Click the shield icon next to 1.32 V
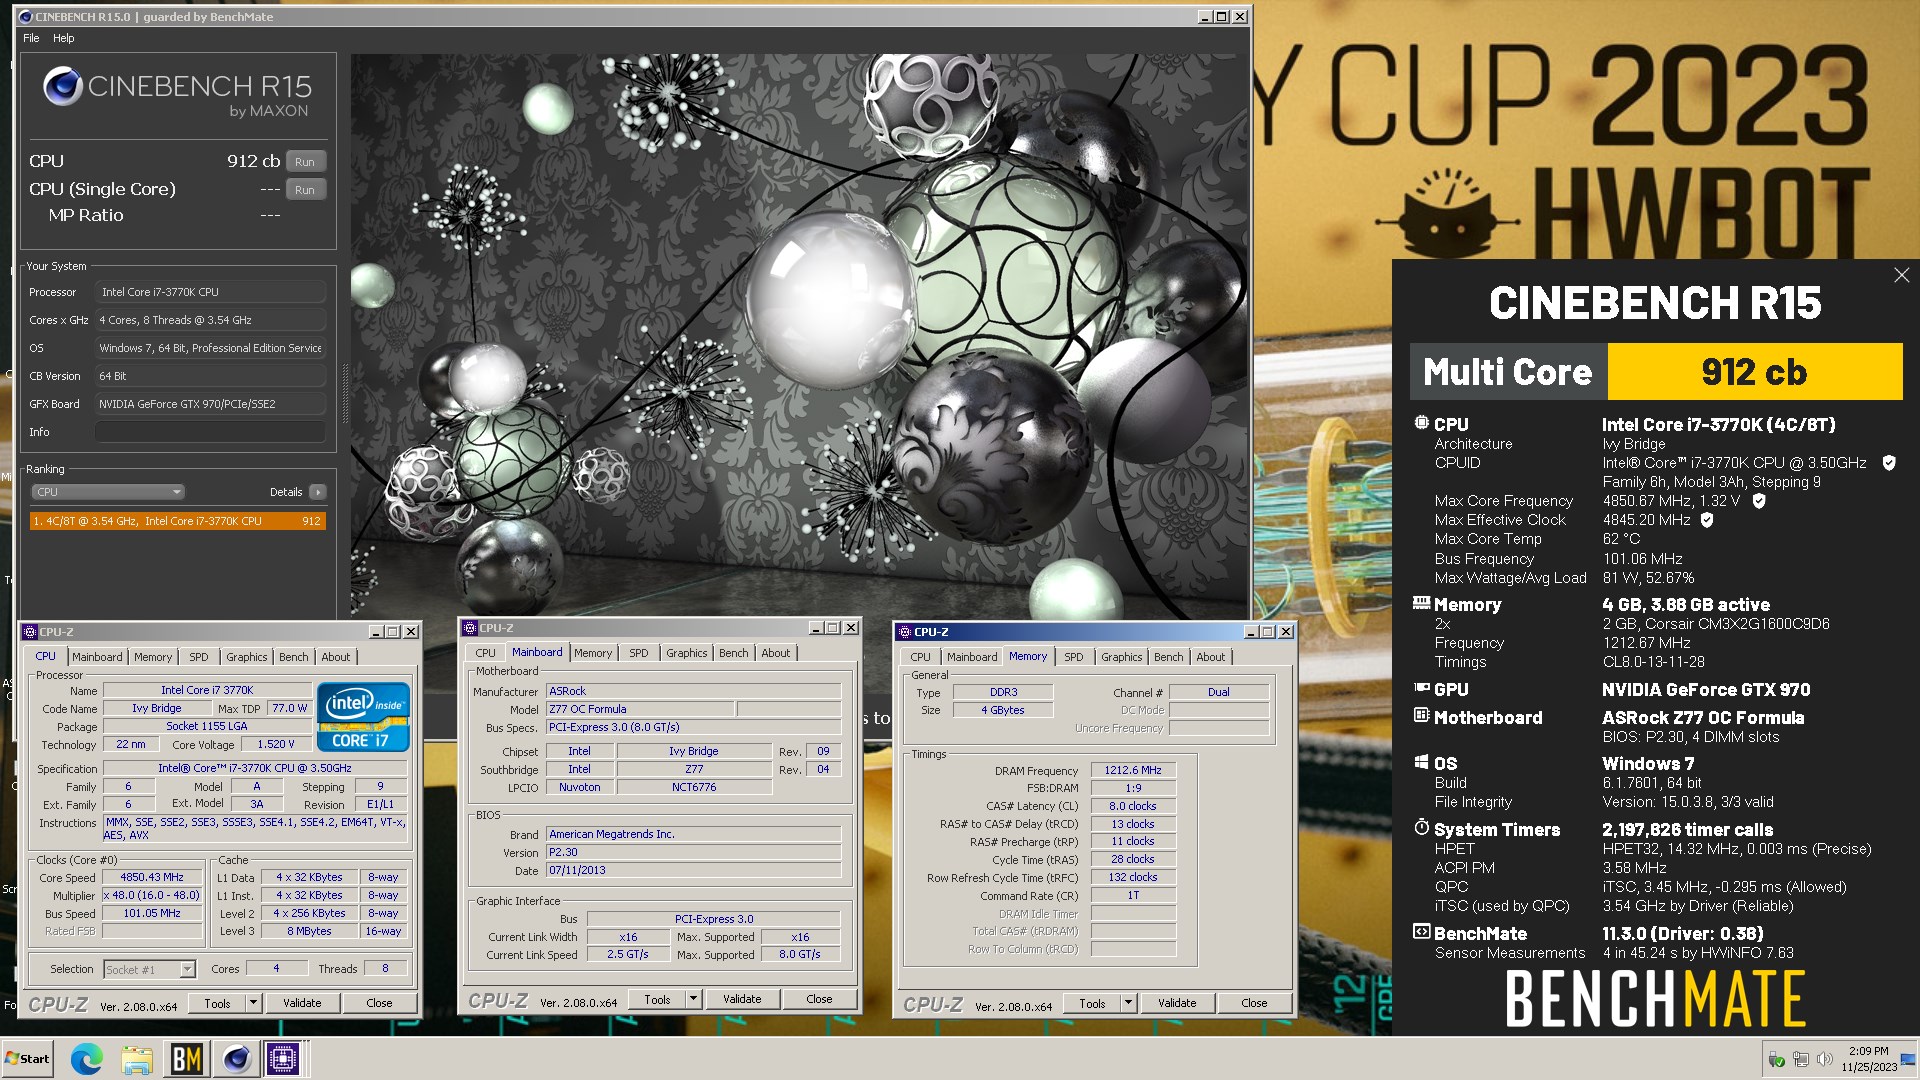 1759,501
